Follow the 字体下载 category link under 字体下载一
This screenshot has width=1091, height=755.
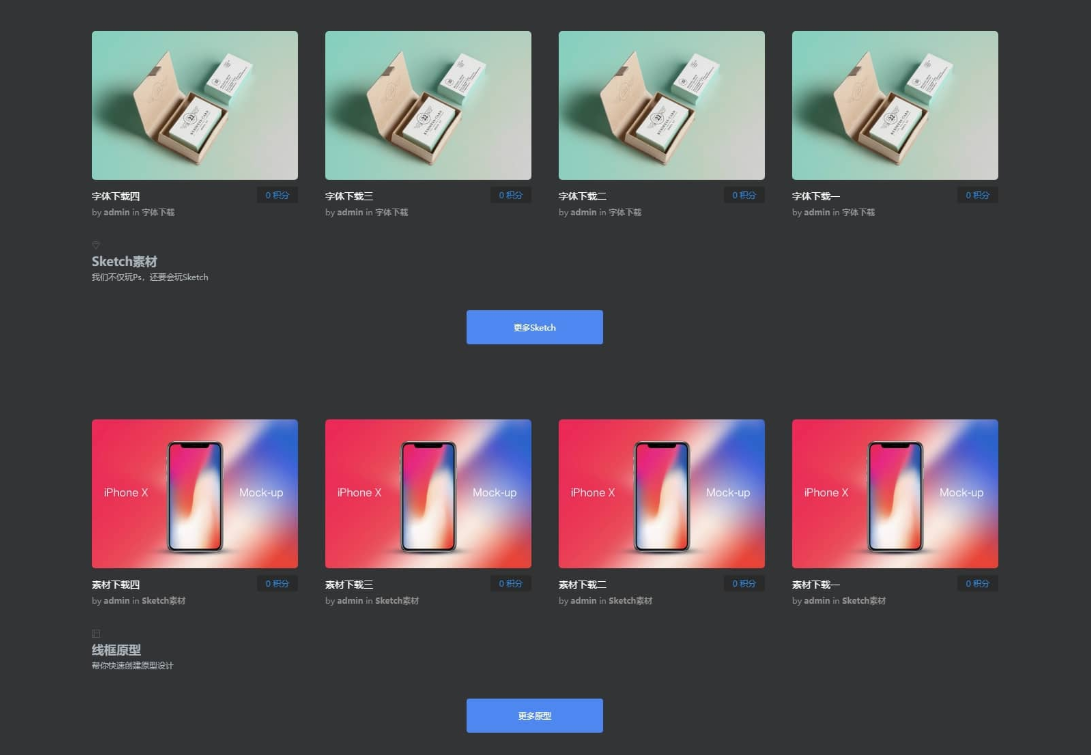coord(858,212)
